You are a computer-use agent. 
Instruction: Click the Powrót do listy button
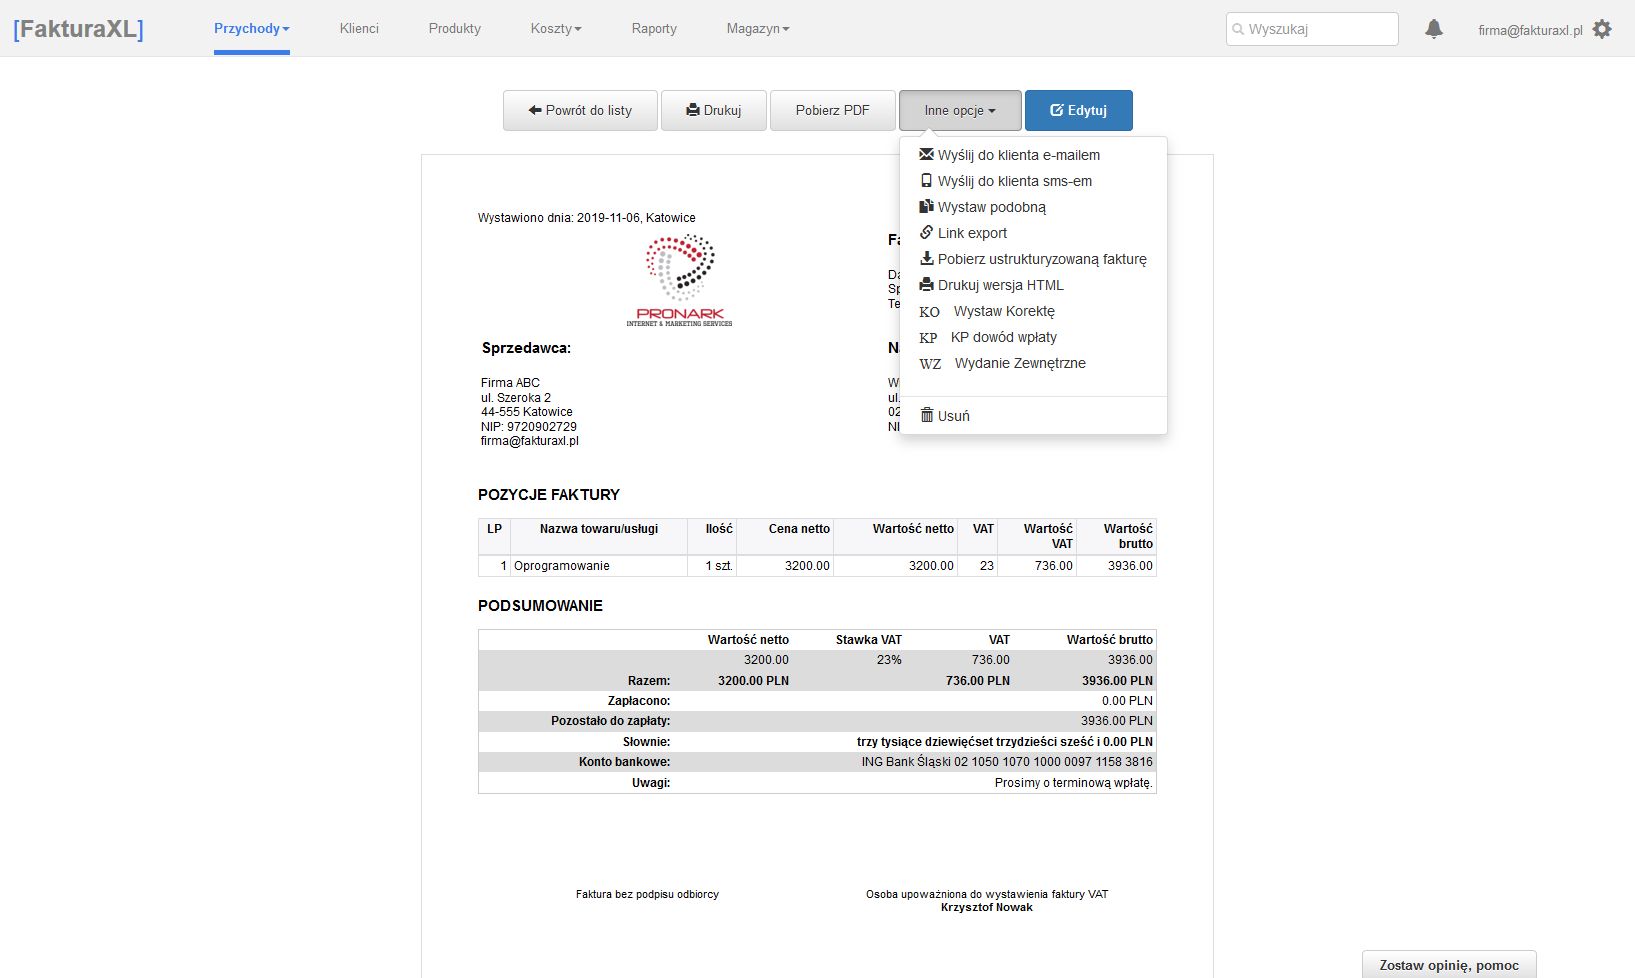coord(580,110)
